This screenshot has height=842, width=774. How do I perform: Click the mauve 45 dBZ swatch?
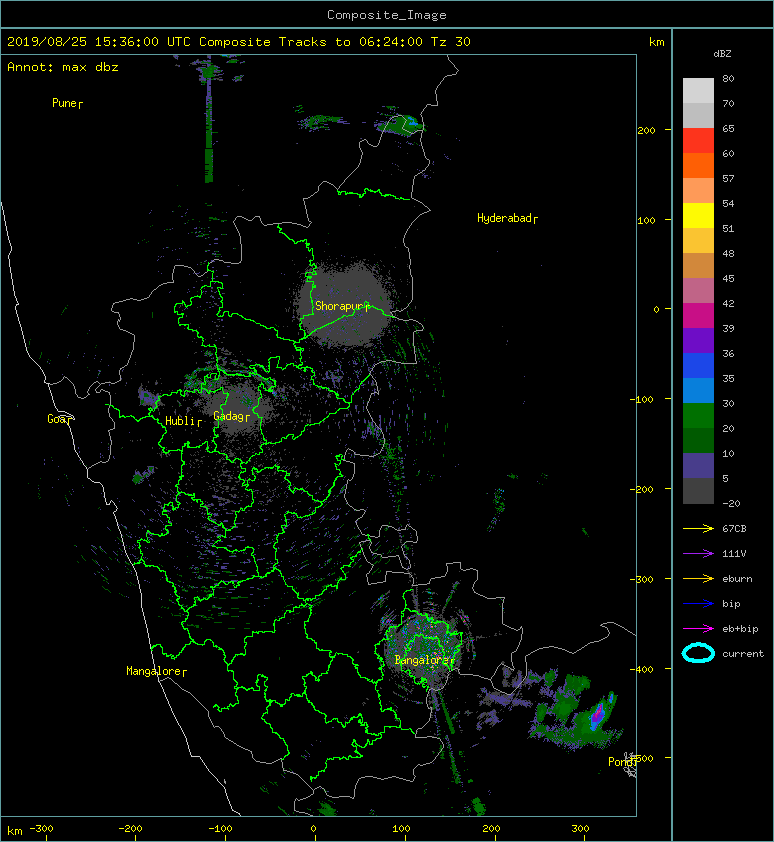click(698, 291)
